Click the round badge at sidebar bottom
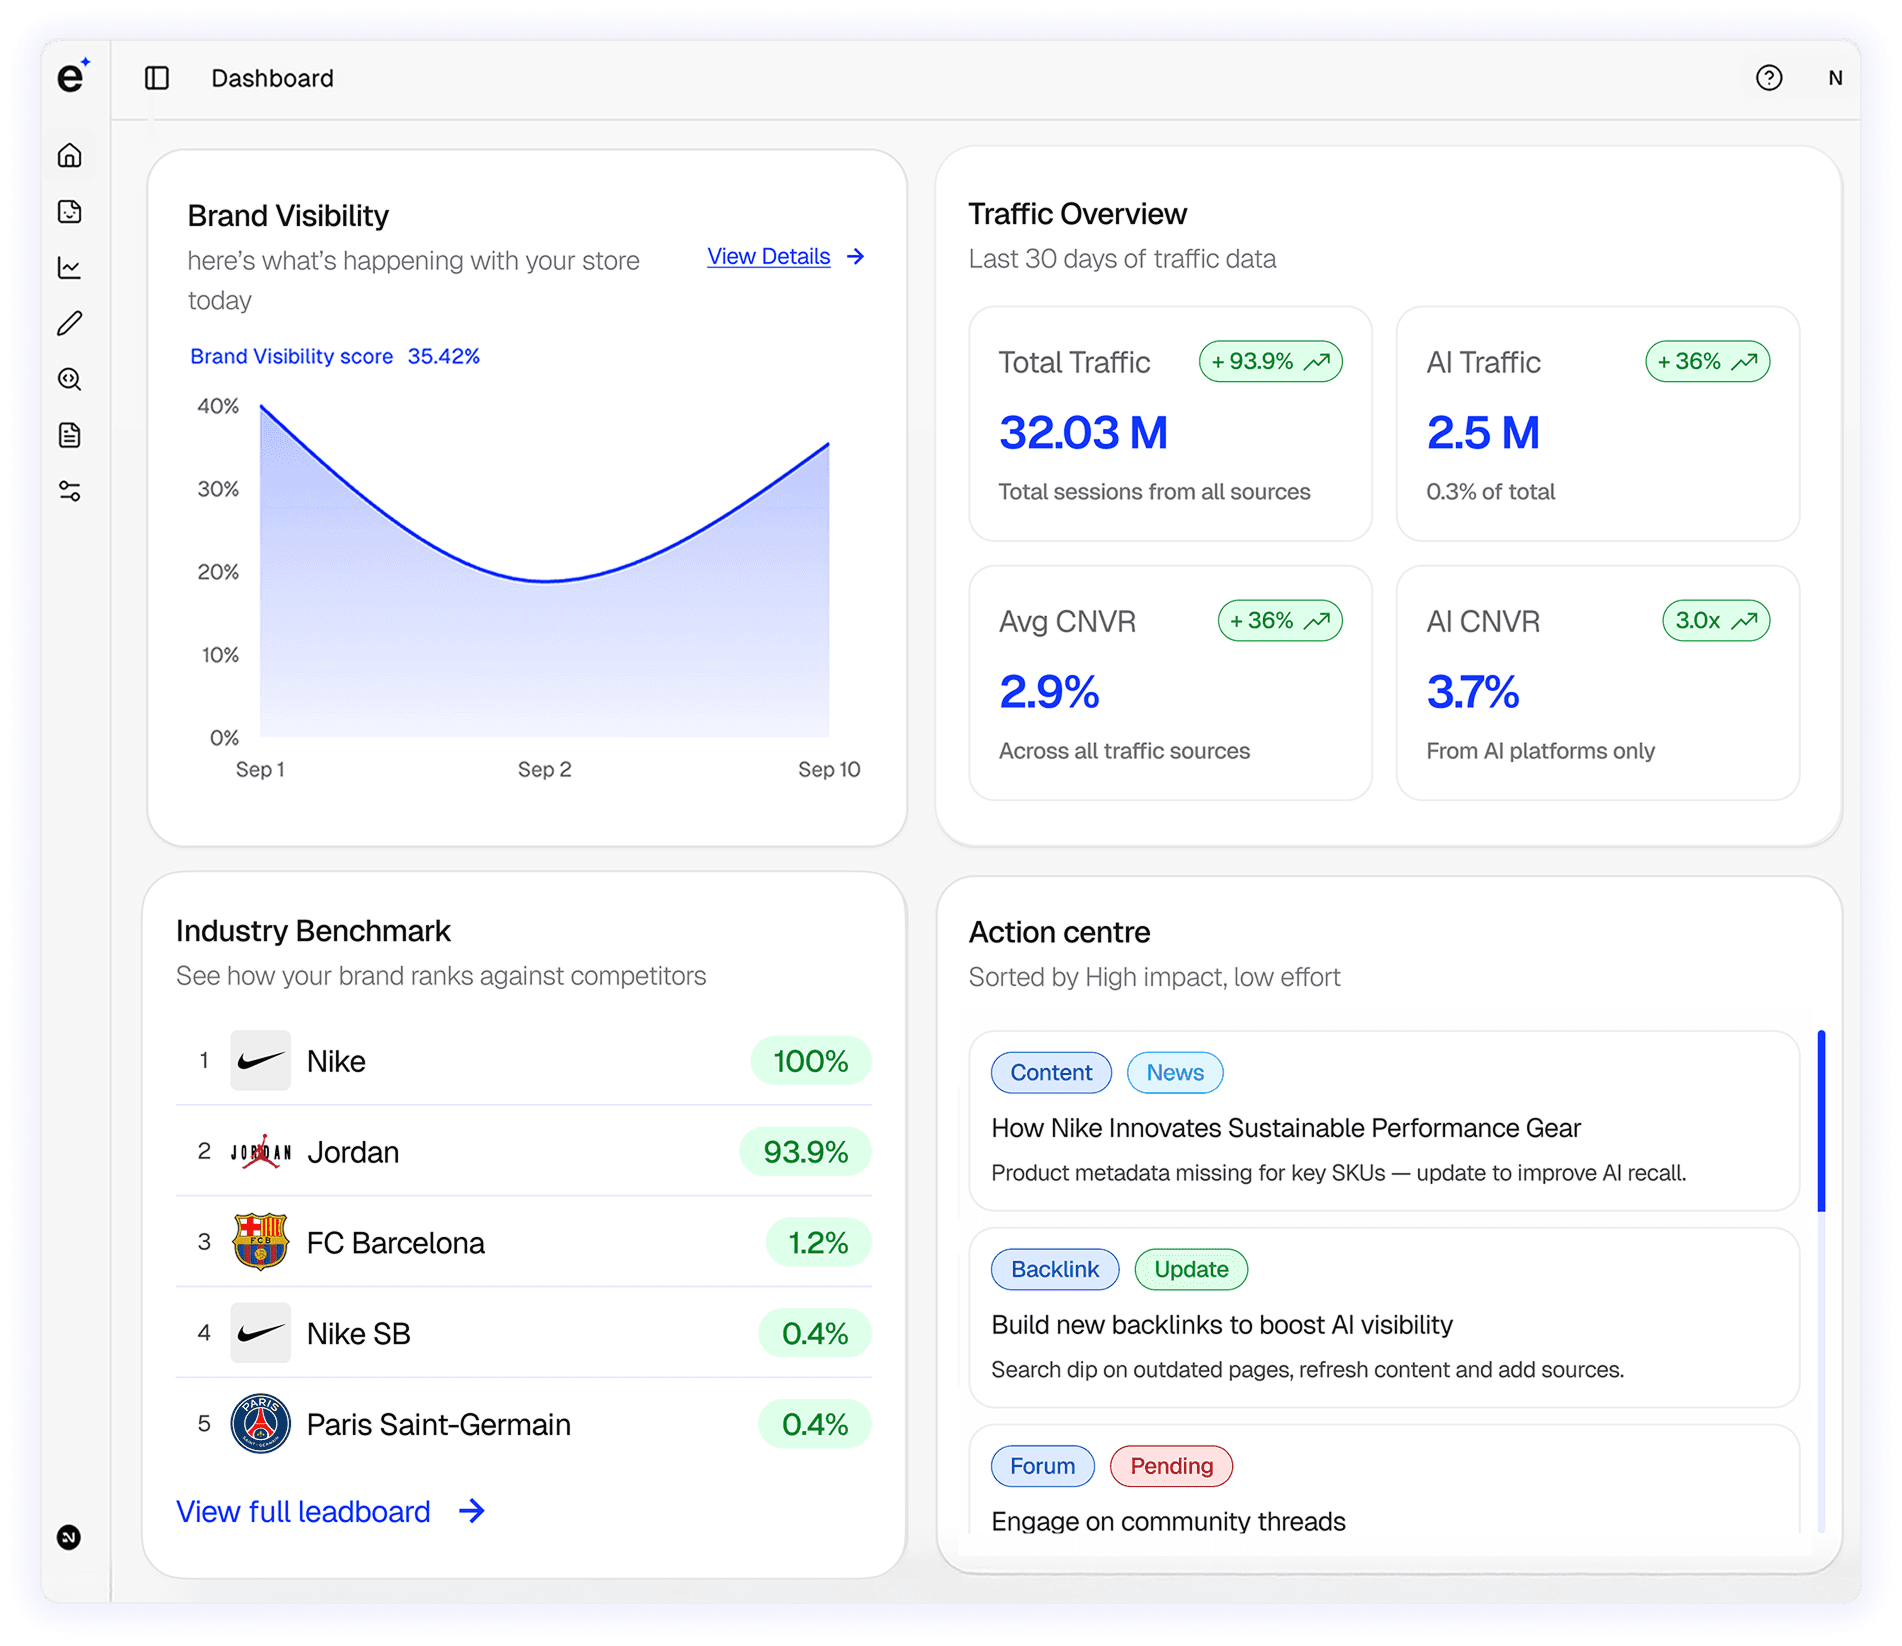The image size is (1902, 1646). [69, 1537]
